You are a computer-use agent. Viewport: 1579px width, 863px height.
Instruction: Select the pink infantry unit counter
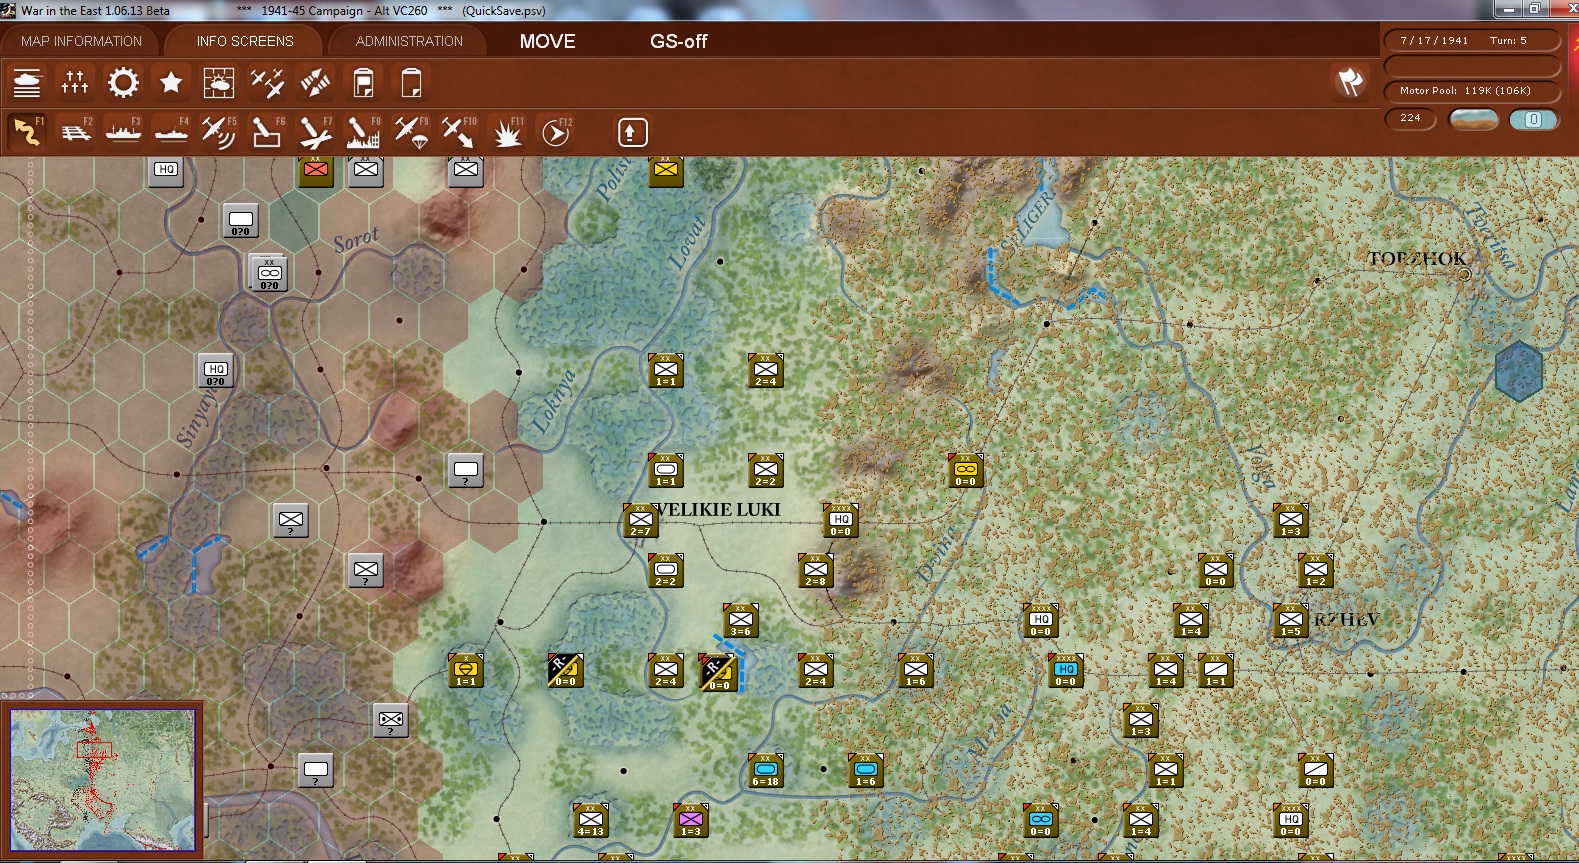click(691, 820)
